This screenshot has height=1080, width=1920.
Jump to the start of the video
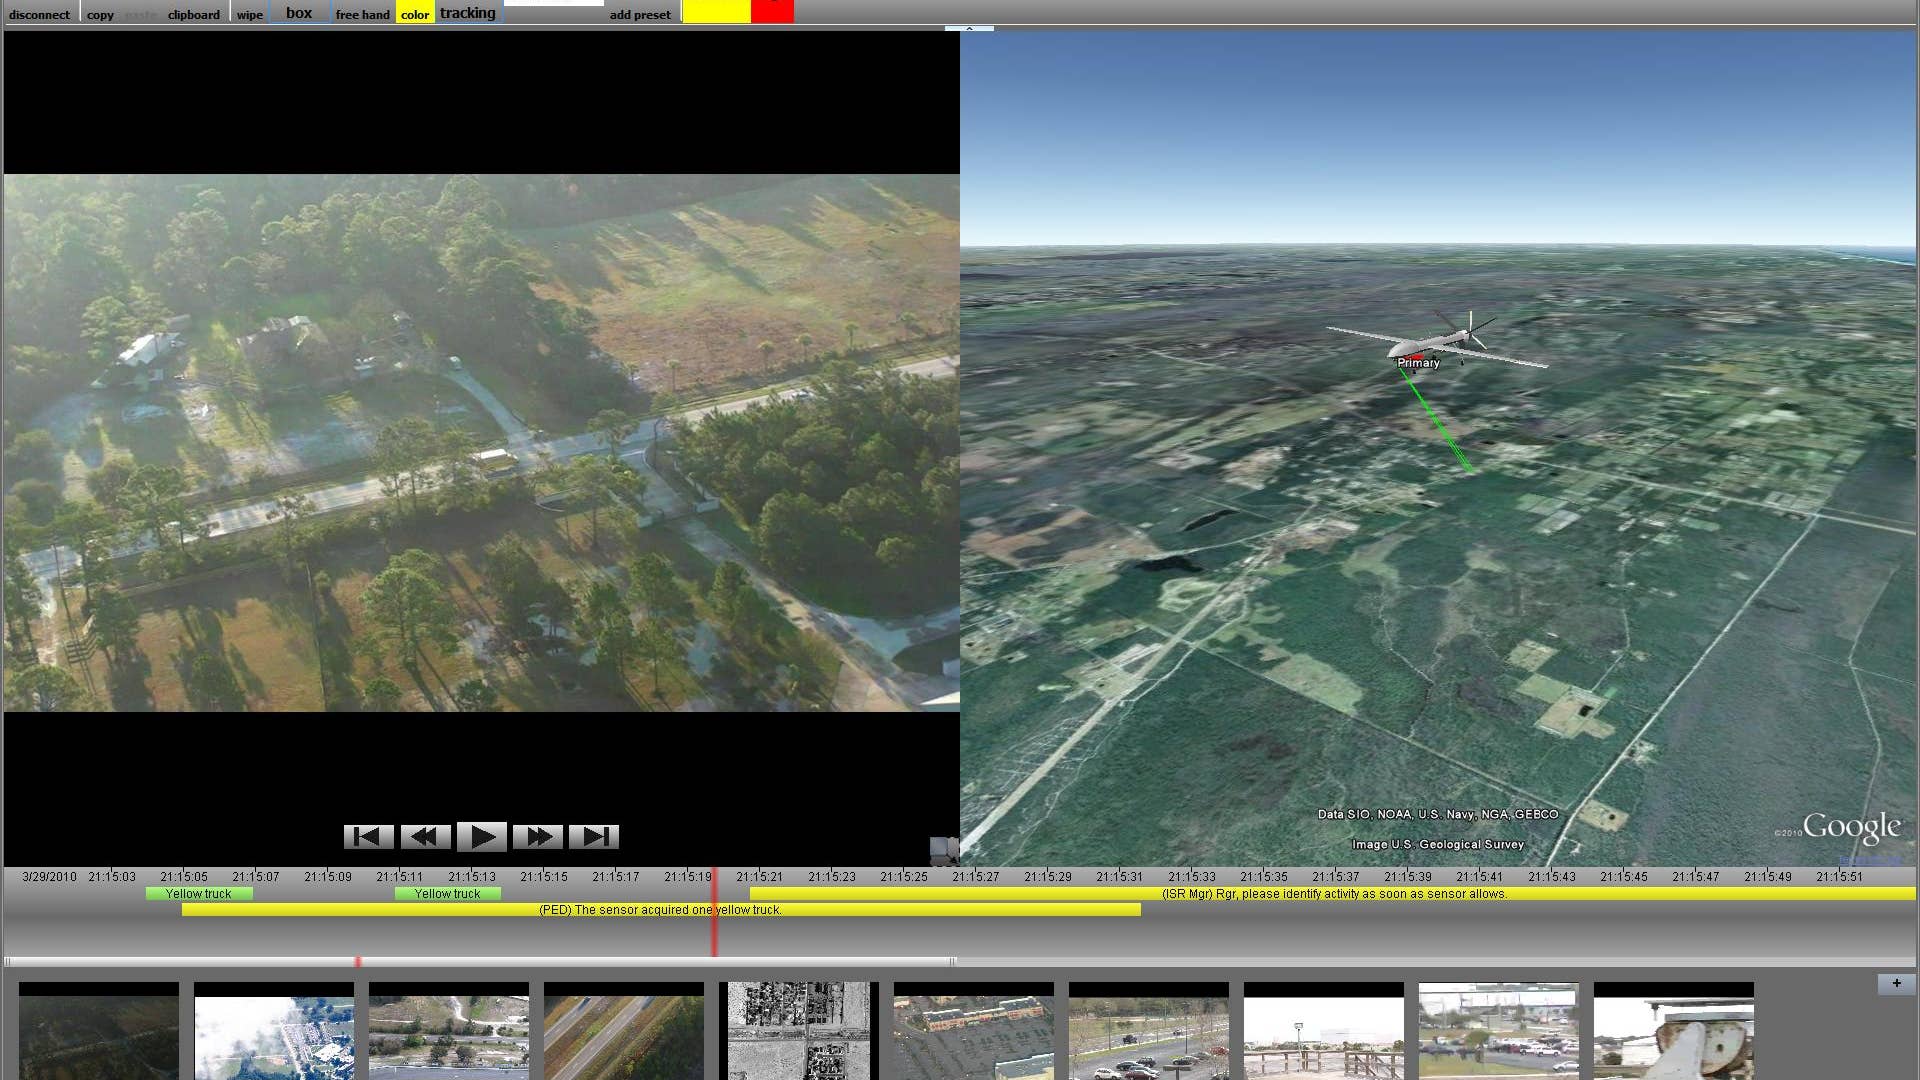[368, 837]
